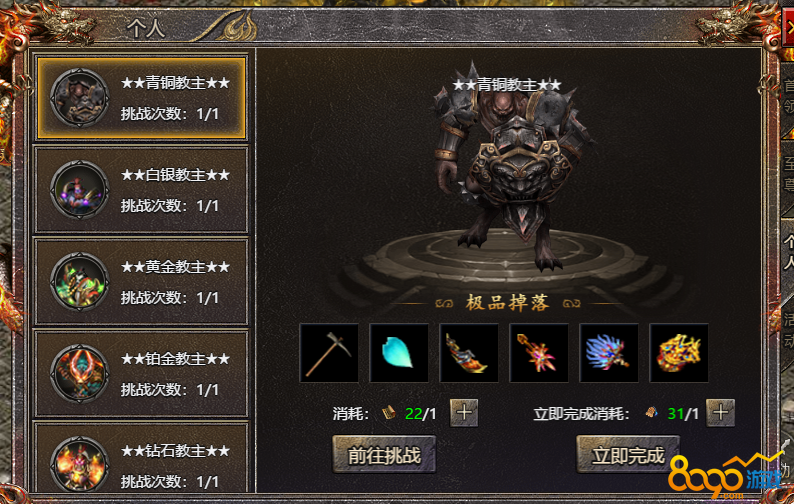
Task: Add more challenge scrolls with plus button
Action: pos(464,413)
